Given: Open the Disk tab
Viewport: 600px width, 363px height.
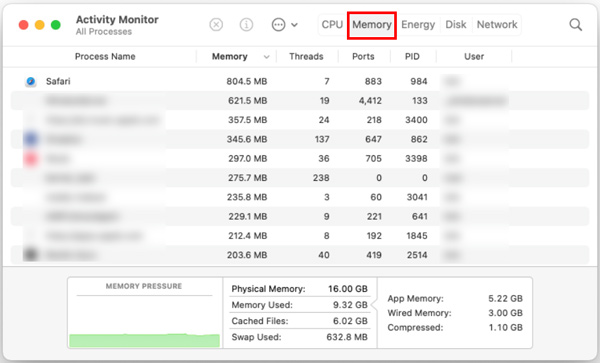Looking at the screenshot, I should point(456,25).
